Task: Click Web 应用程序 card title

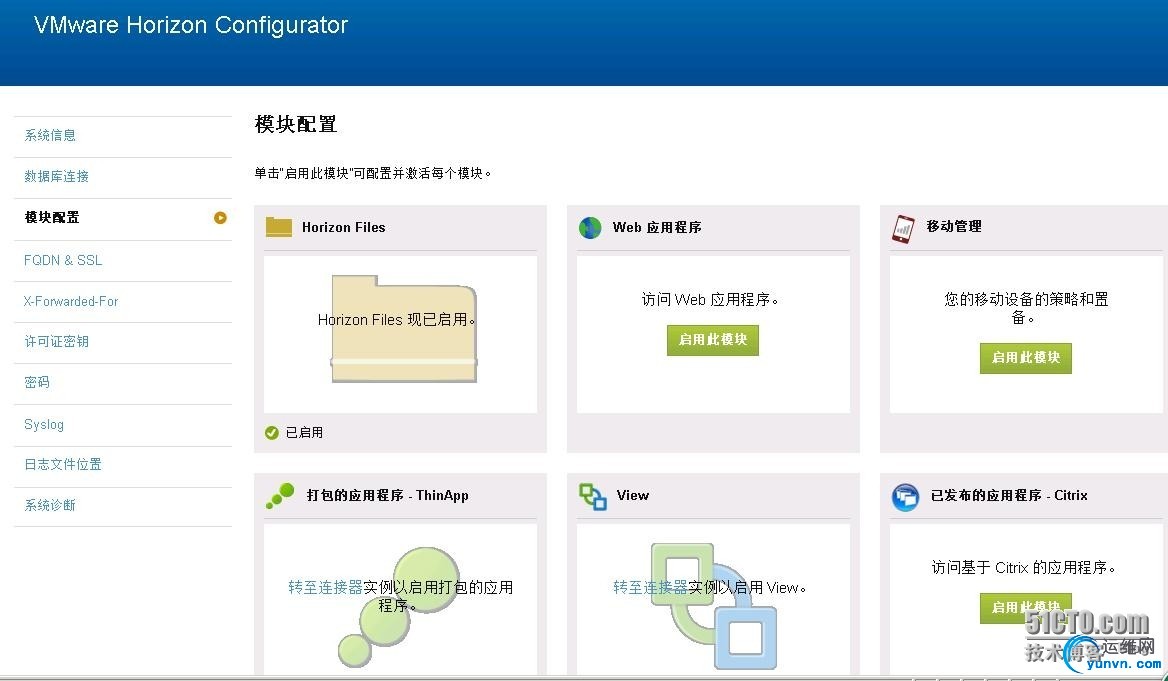Action: 657,227
